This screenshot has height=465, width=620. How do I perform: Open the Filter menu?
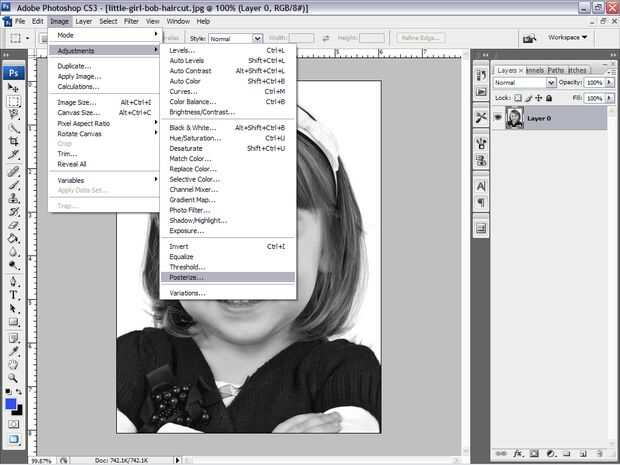[x=131, y=21]
